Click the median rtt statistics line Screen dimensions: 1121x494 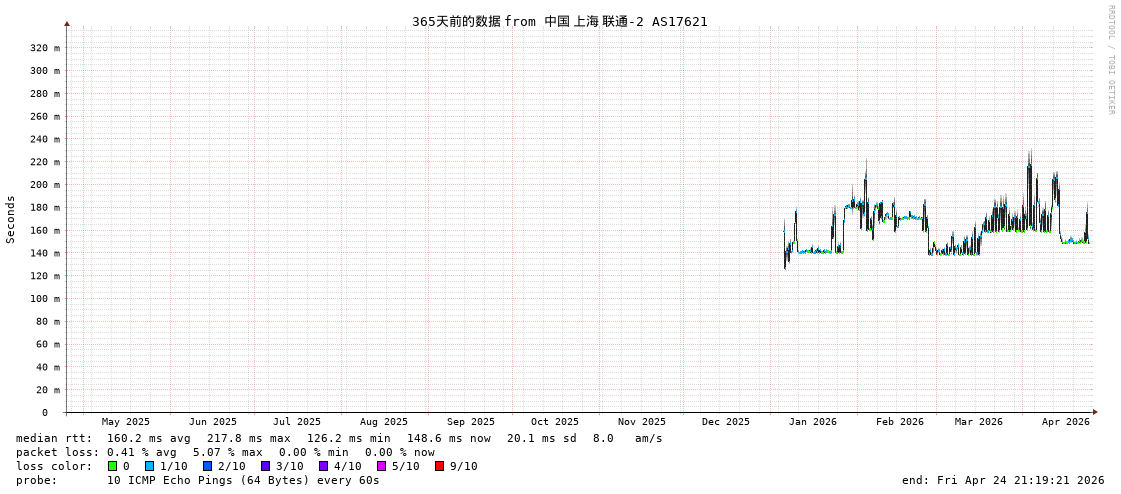338,438
